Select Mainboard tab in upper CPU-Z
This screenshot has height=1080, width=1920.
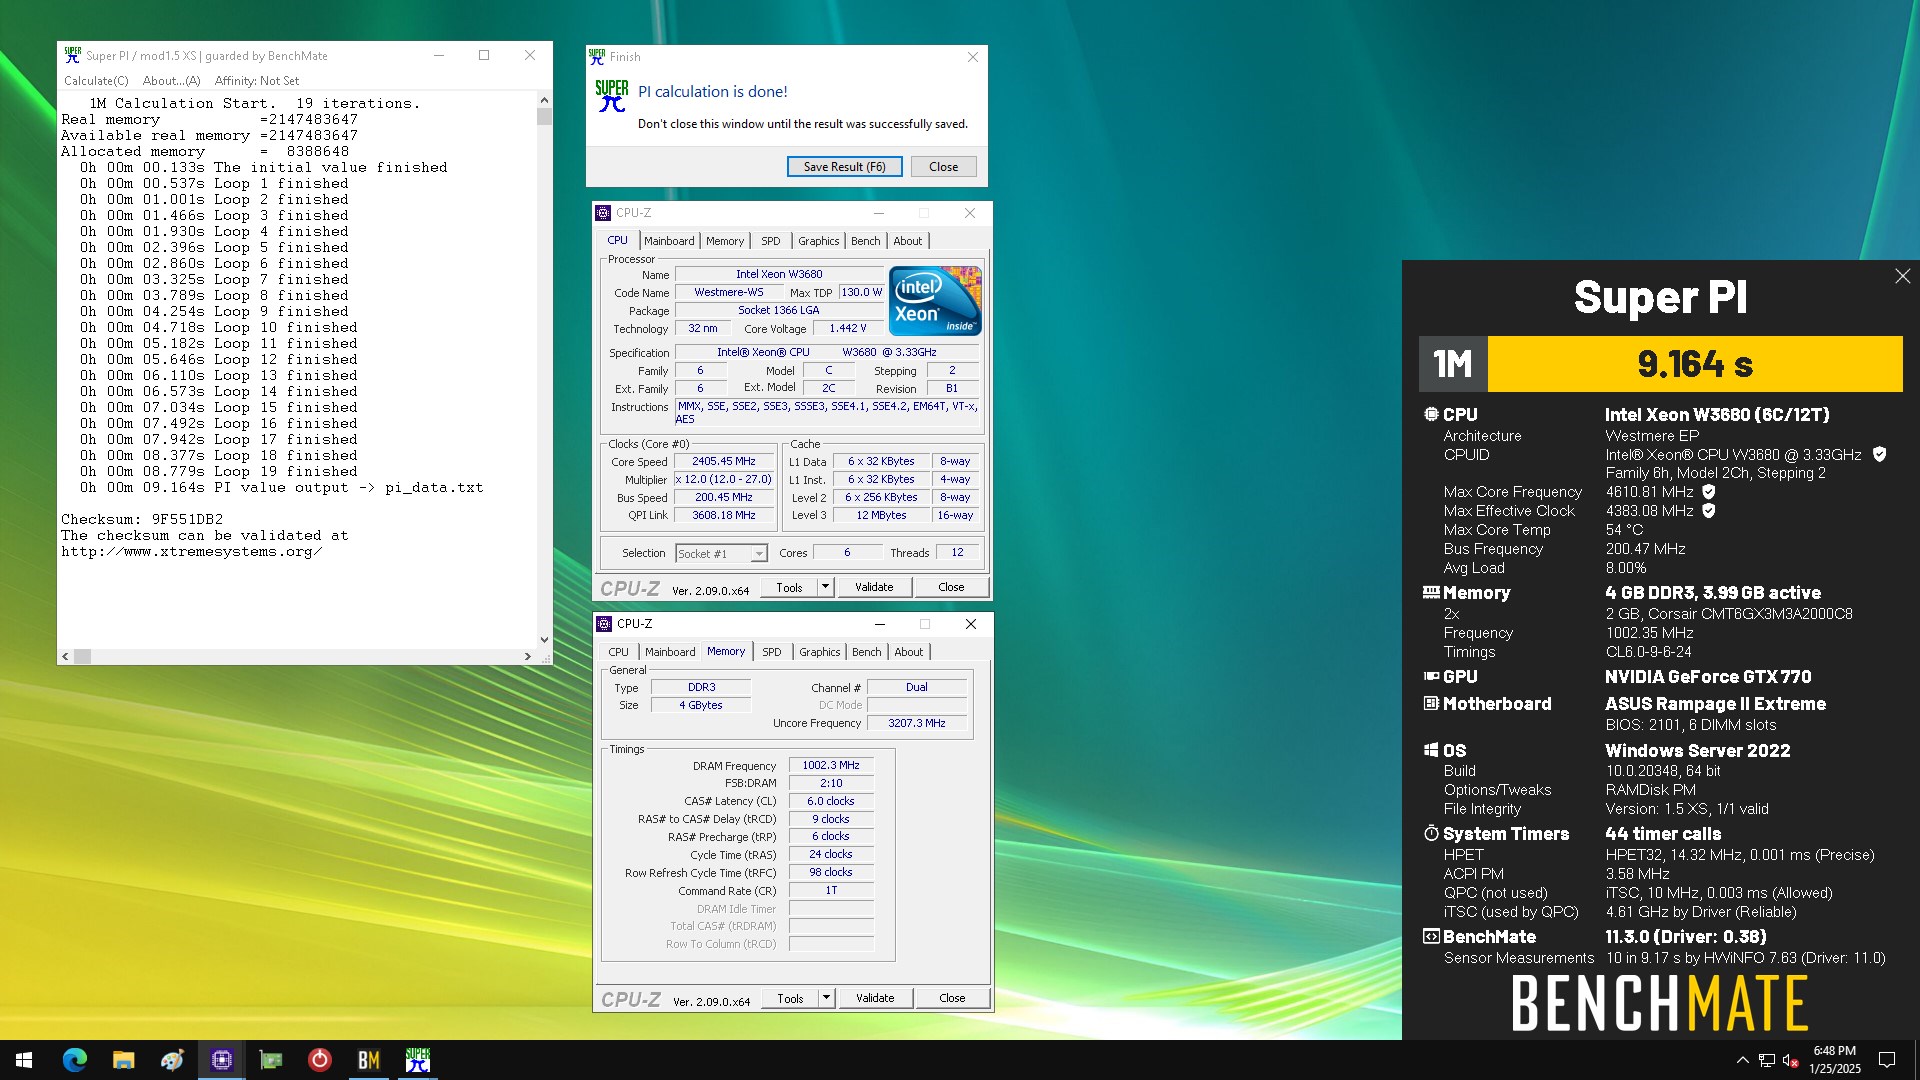[x=669, y=241]
